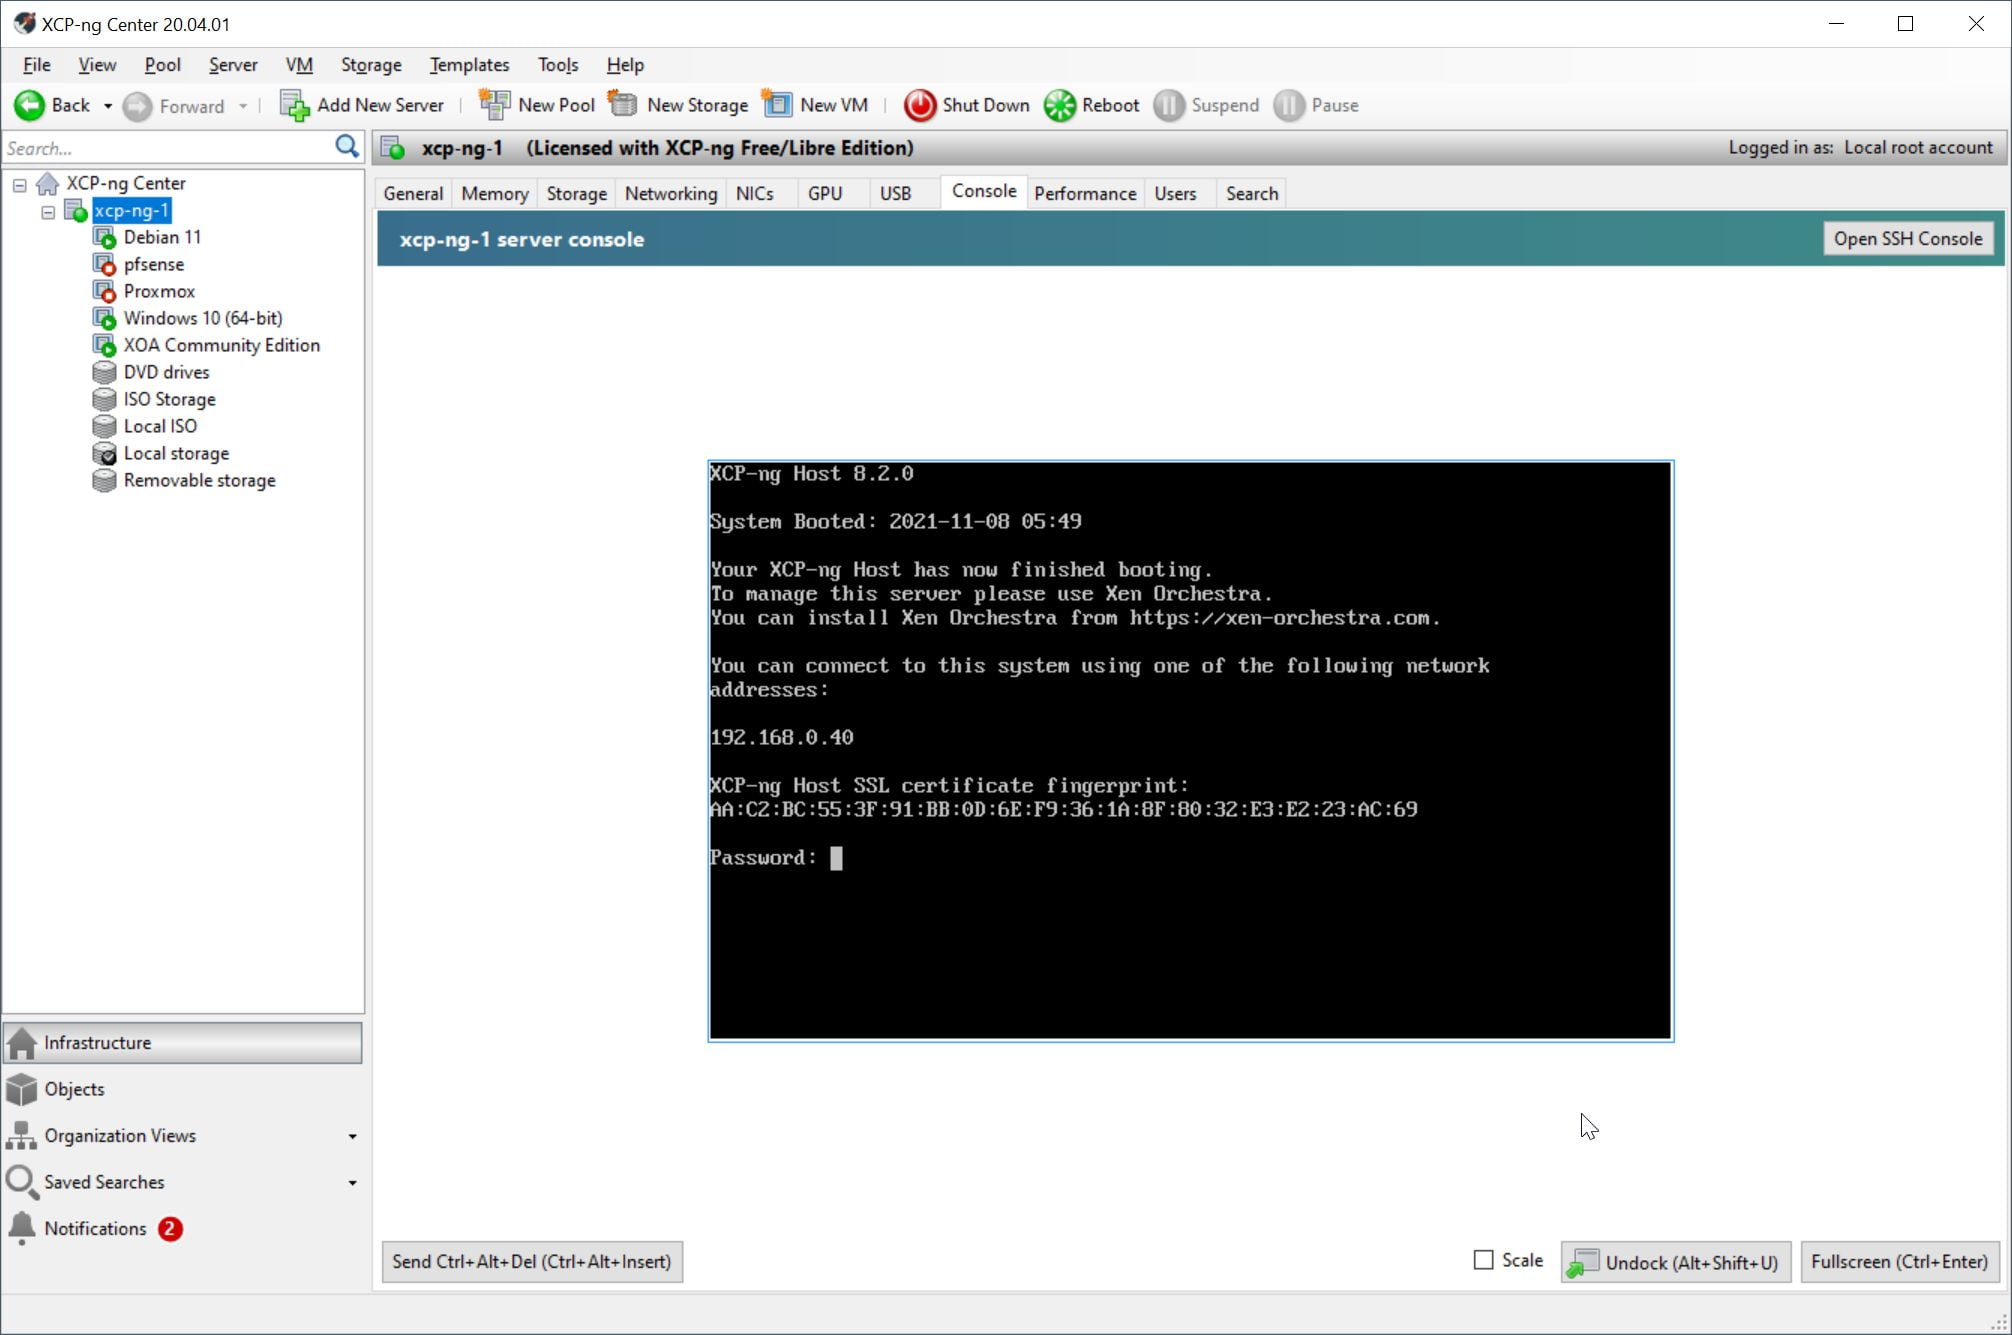Screen dimensions: 2012x1335
Task: Click the search magnifier icon
Action: (x=346, y=147)
